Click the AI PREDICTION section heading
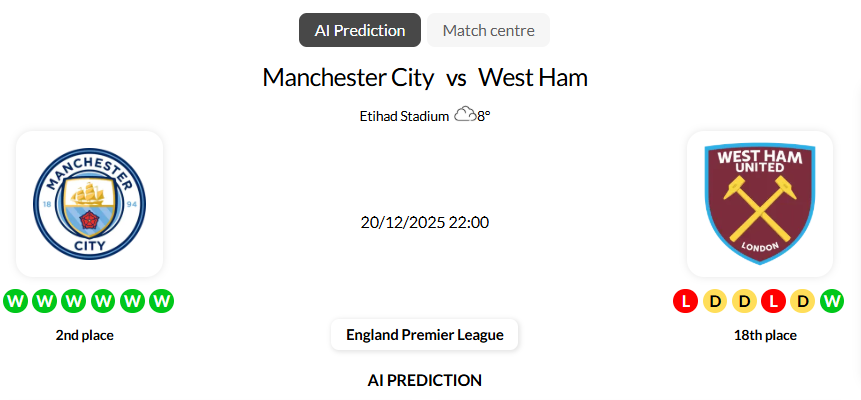861x400 pixels. point(425,380)
